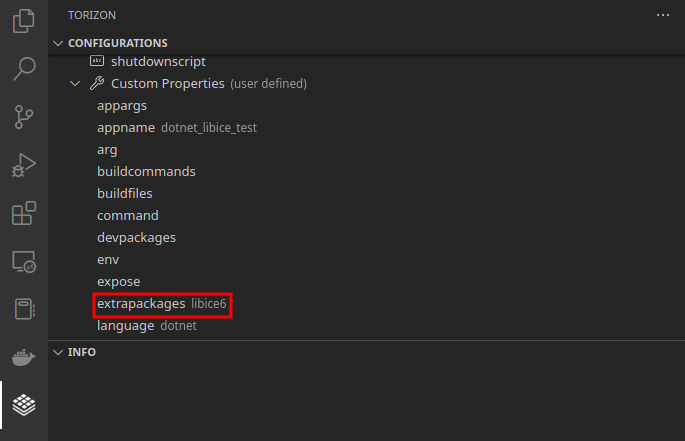Image resolution: width=685 pixels, height=441 pixels.
Task: Open the Explorer view icon
Action: (24, 21)
